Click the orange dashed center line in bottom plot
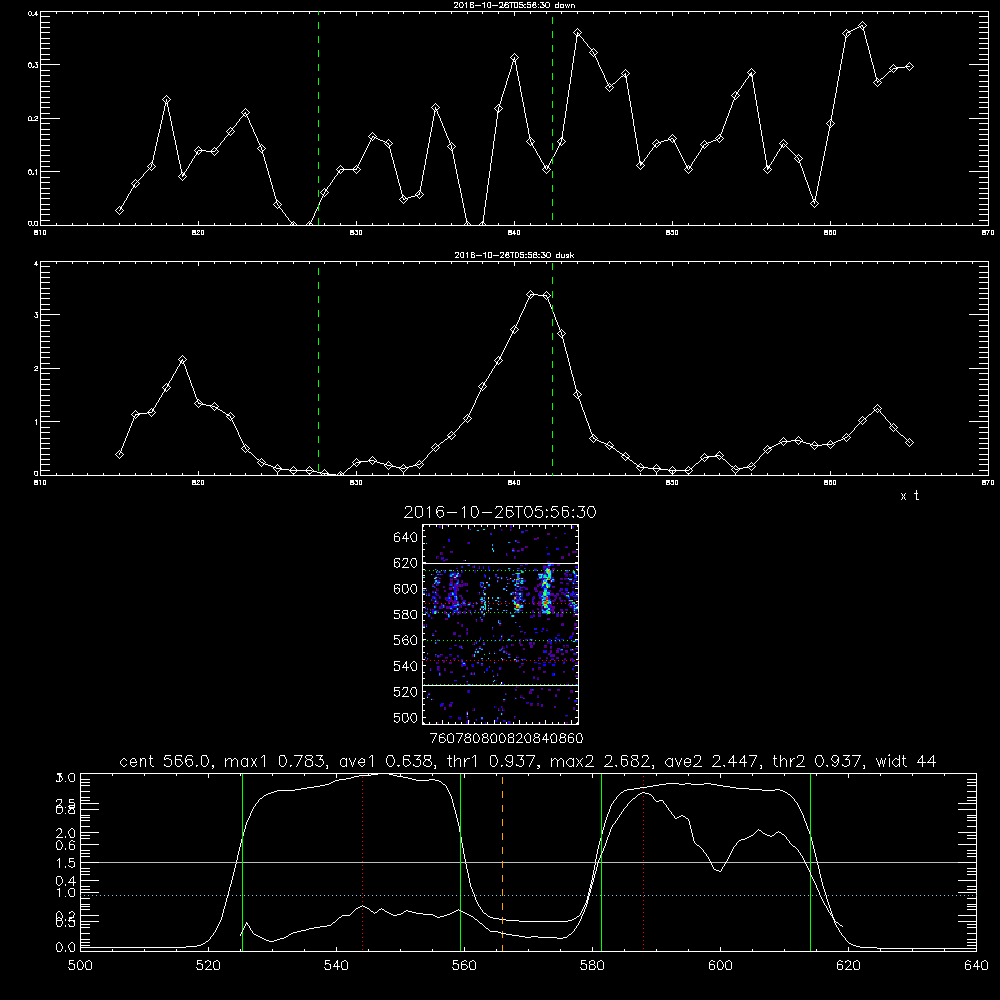This screenshot has width=1000, height=1000. (x=503, y=861)
